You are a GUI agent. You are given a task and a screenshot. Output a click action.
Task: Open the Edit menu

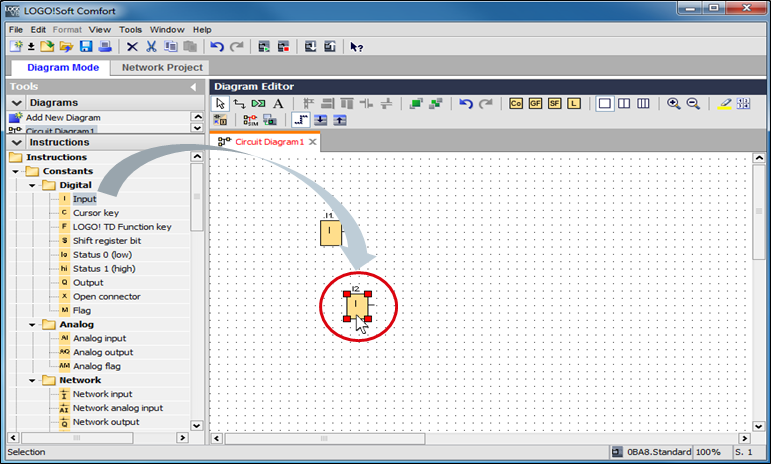click(x=38, y=29)
